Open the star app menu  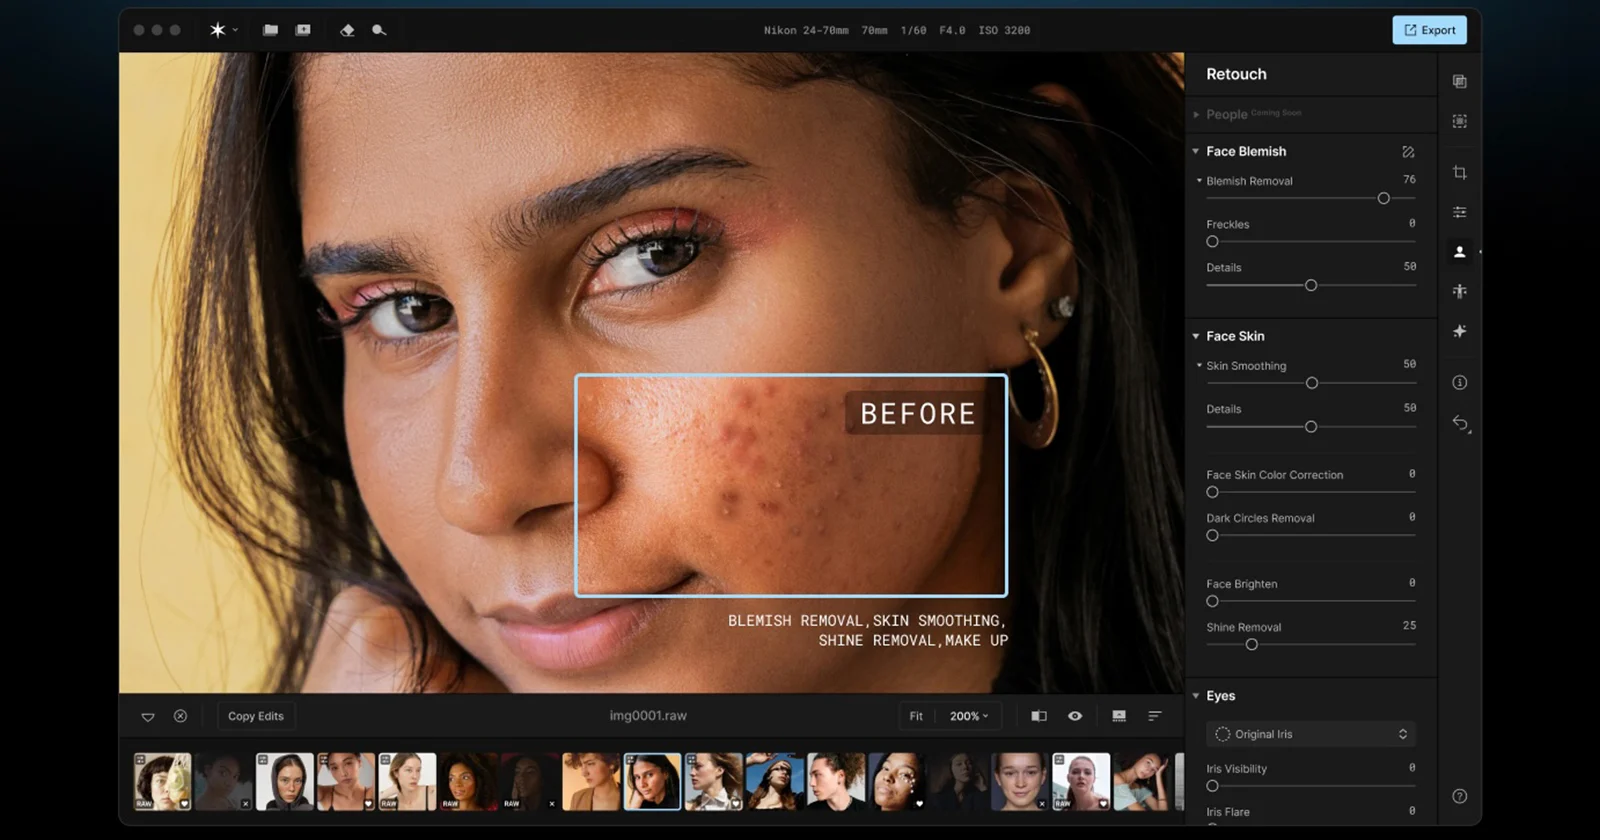[x=223, y=30]
